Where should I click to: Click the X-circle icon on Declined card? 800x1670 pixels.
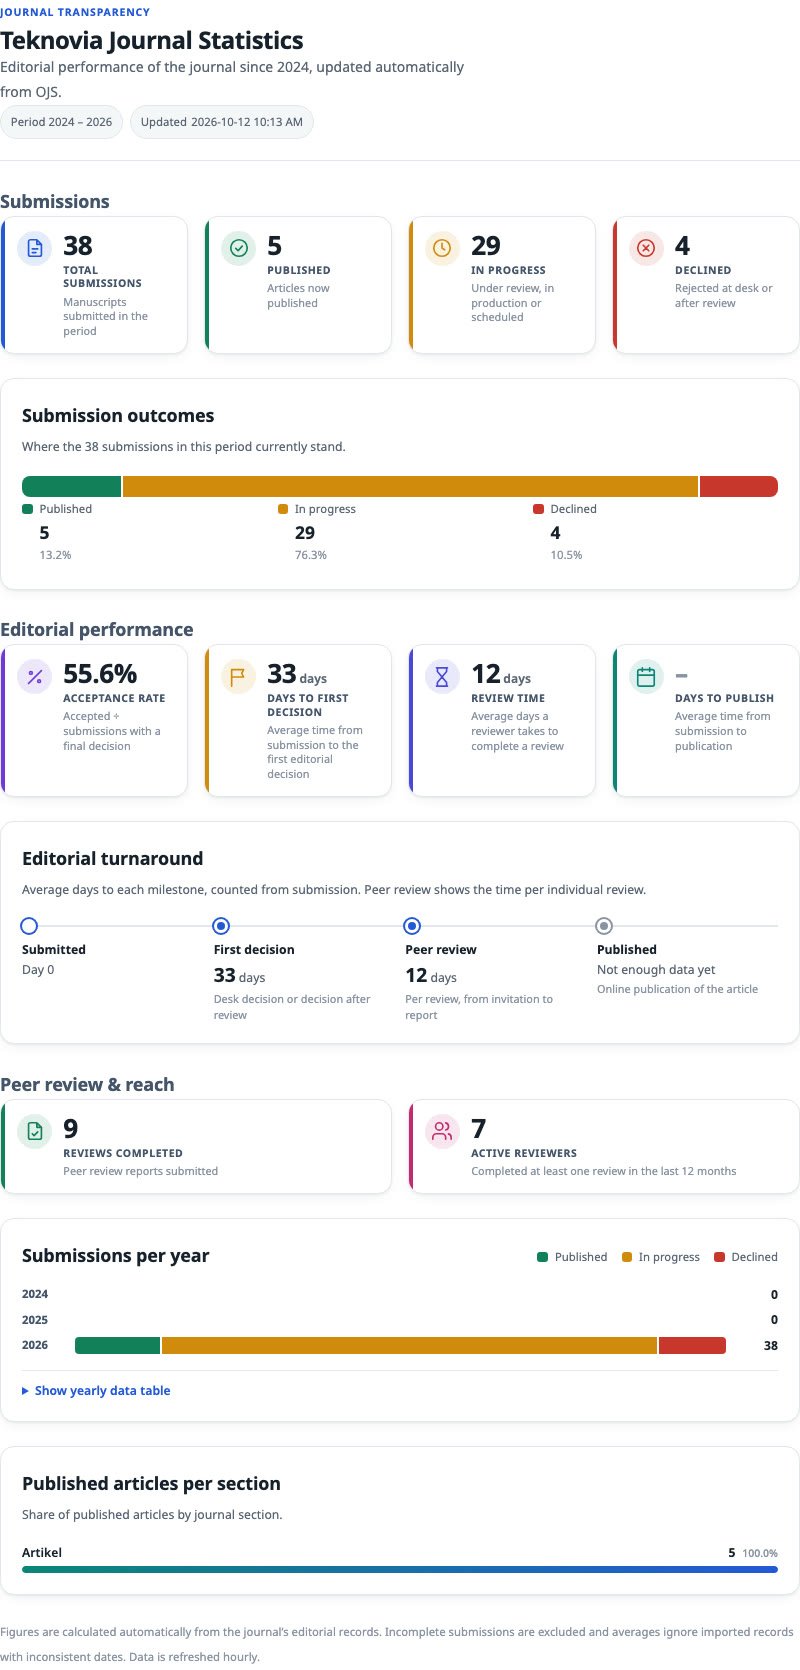tap(647, 248)
